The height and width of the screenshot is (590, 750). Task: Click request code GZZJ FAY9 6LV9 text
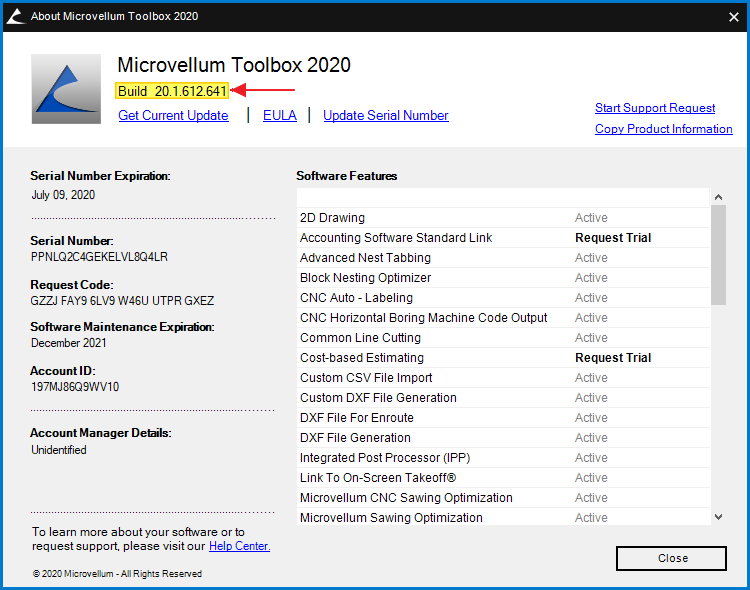click(122, 301)
